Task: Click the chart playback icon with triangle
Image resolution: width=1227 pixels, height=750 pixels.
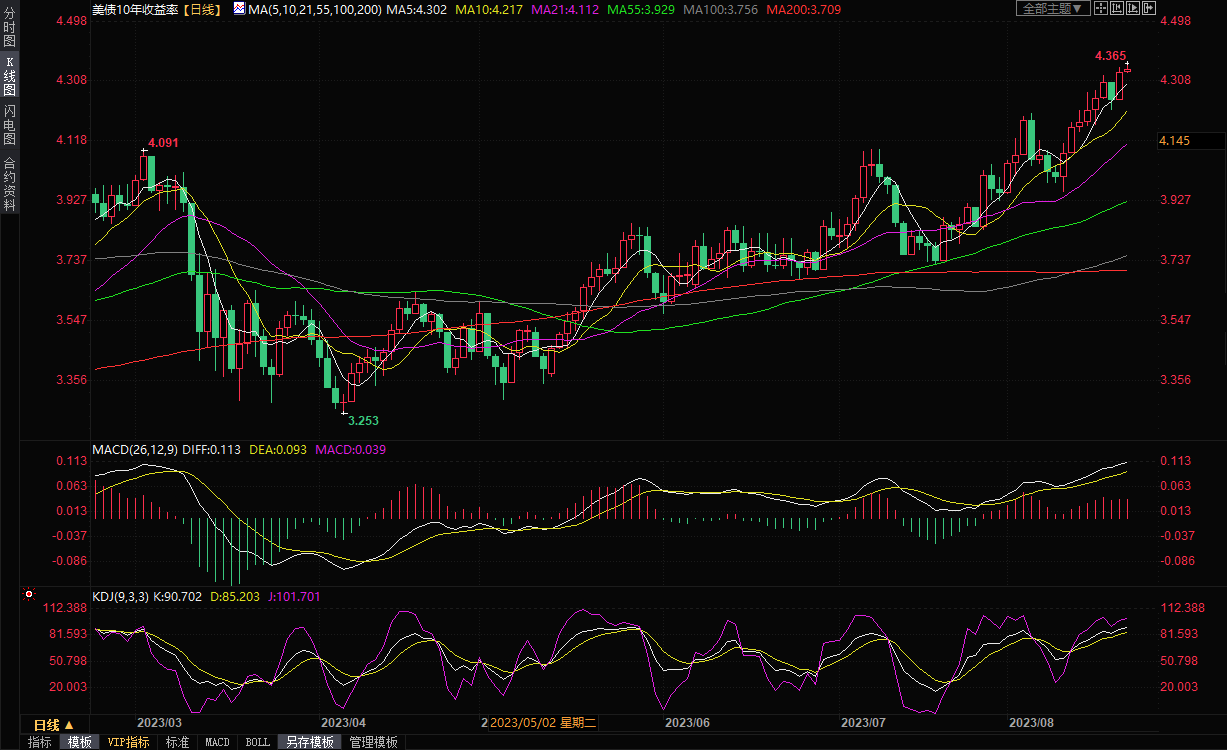Action: pos(1133,9)
